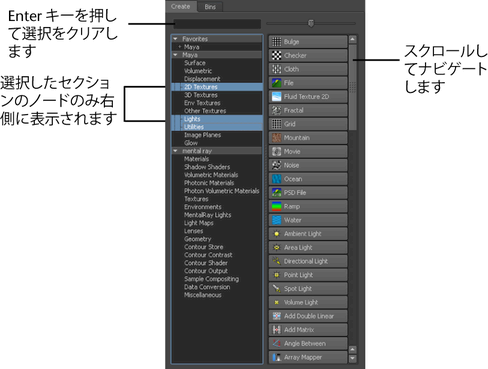Click the node list scroll down arrow
This screenshot has height=369, width=488.
(352, 359)
